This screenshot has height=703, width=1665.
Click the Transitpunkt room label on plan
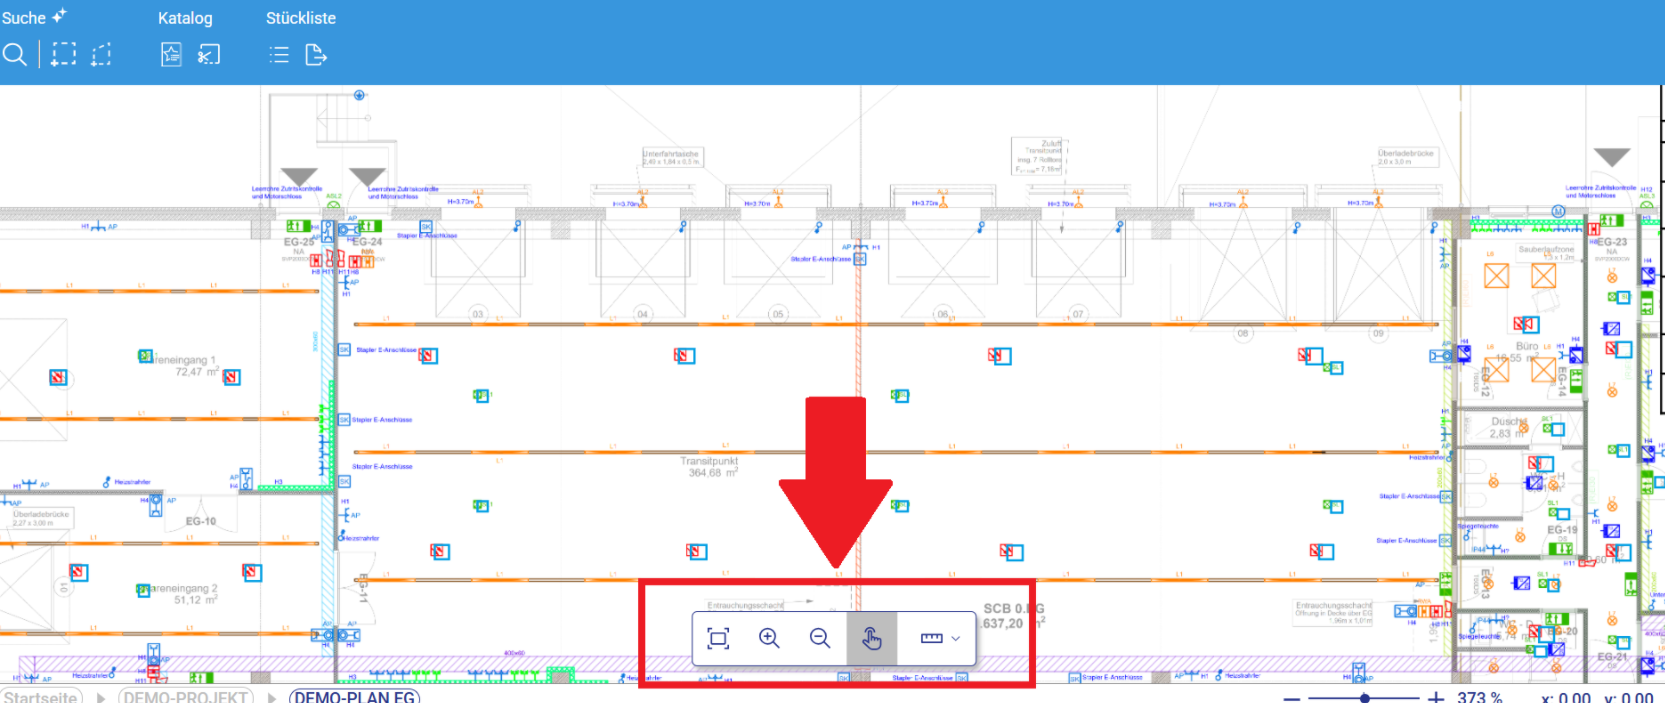click(x=708, y=462)
